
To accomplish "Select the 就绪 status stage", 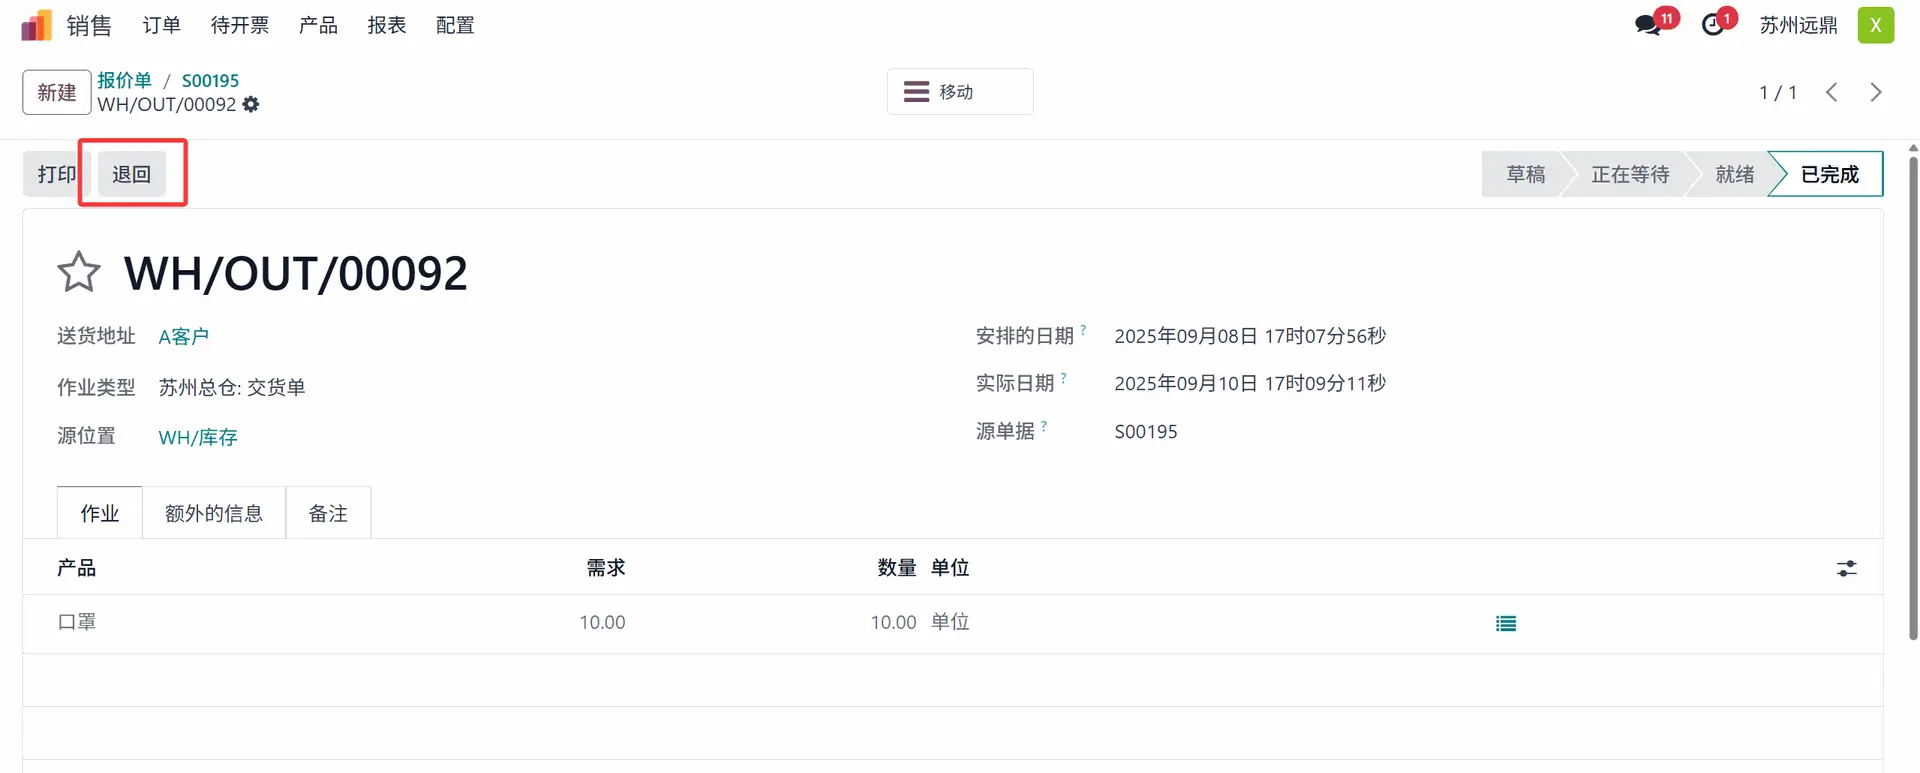I will point(1735,174).
